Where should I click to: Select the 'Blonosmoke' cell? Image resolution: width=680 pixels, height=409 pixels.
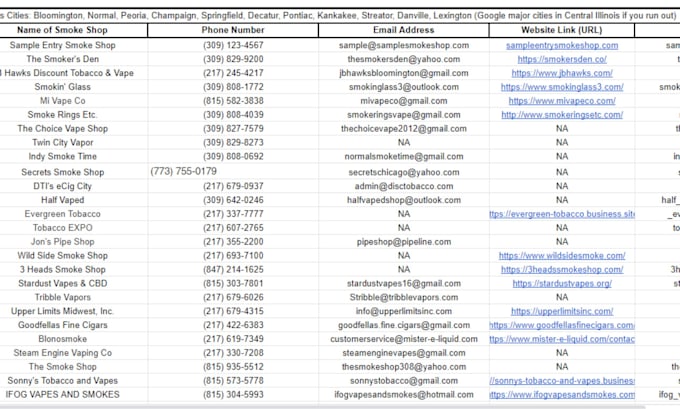(73, 339)
